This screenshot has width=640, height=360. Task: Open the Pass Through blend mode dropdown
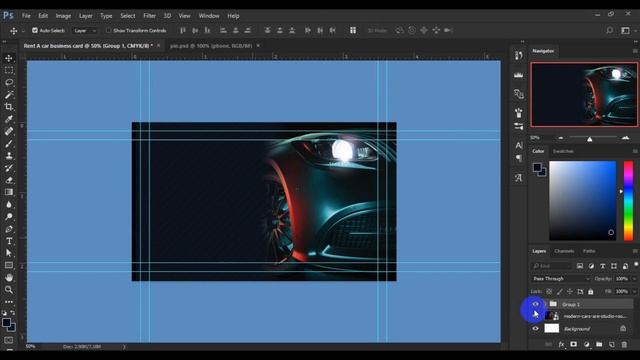click(x=561, y=279)
